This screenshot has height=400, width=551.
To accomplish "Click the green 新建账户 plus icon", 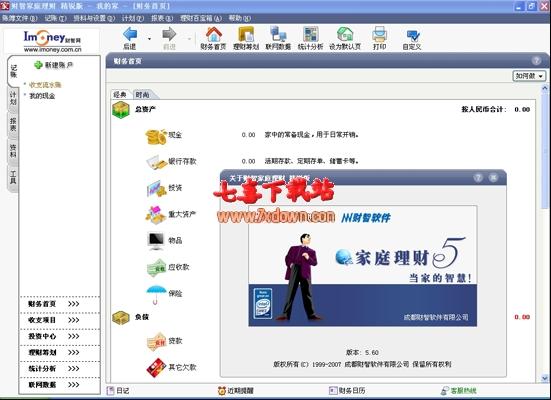I will coord(38,65).
